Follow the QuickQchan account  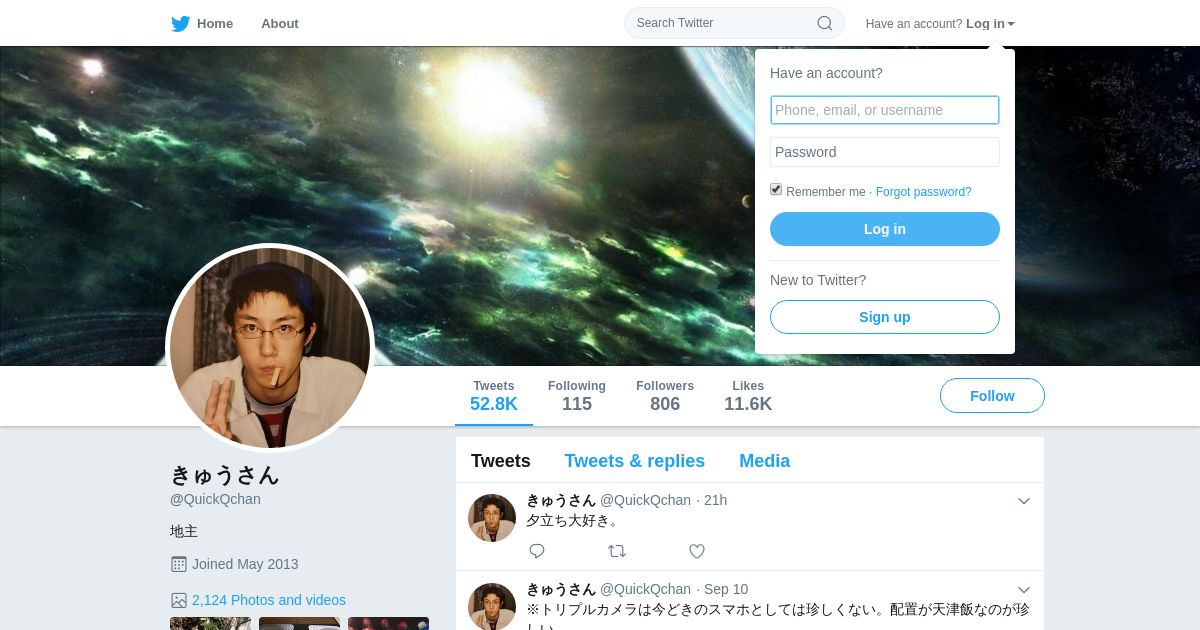click(992, 396)
